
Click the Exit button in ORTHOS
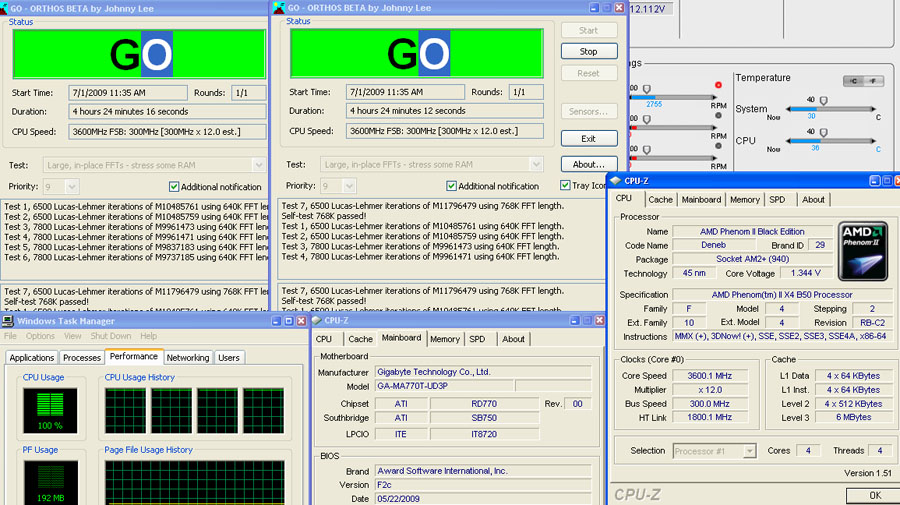pos(589,138)
